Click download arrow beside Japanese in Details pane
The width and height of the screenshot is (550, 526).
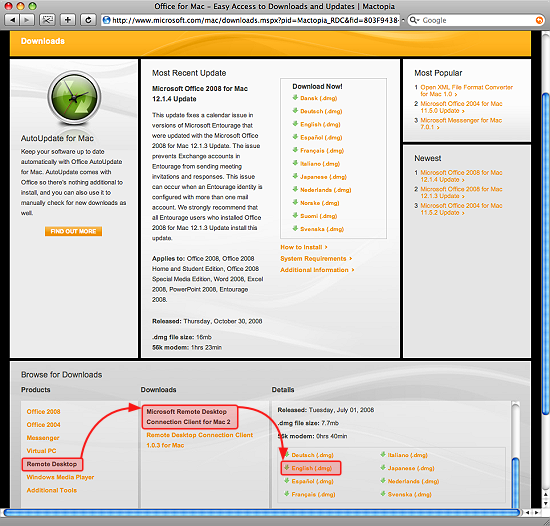[383, 468]
